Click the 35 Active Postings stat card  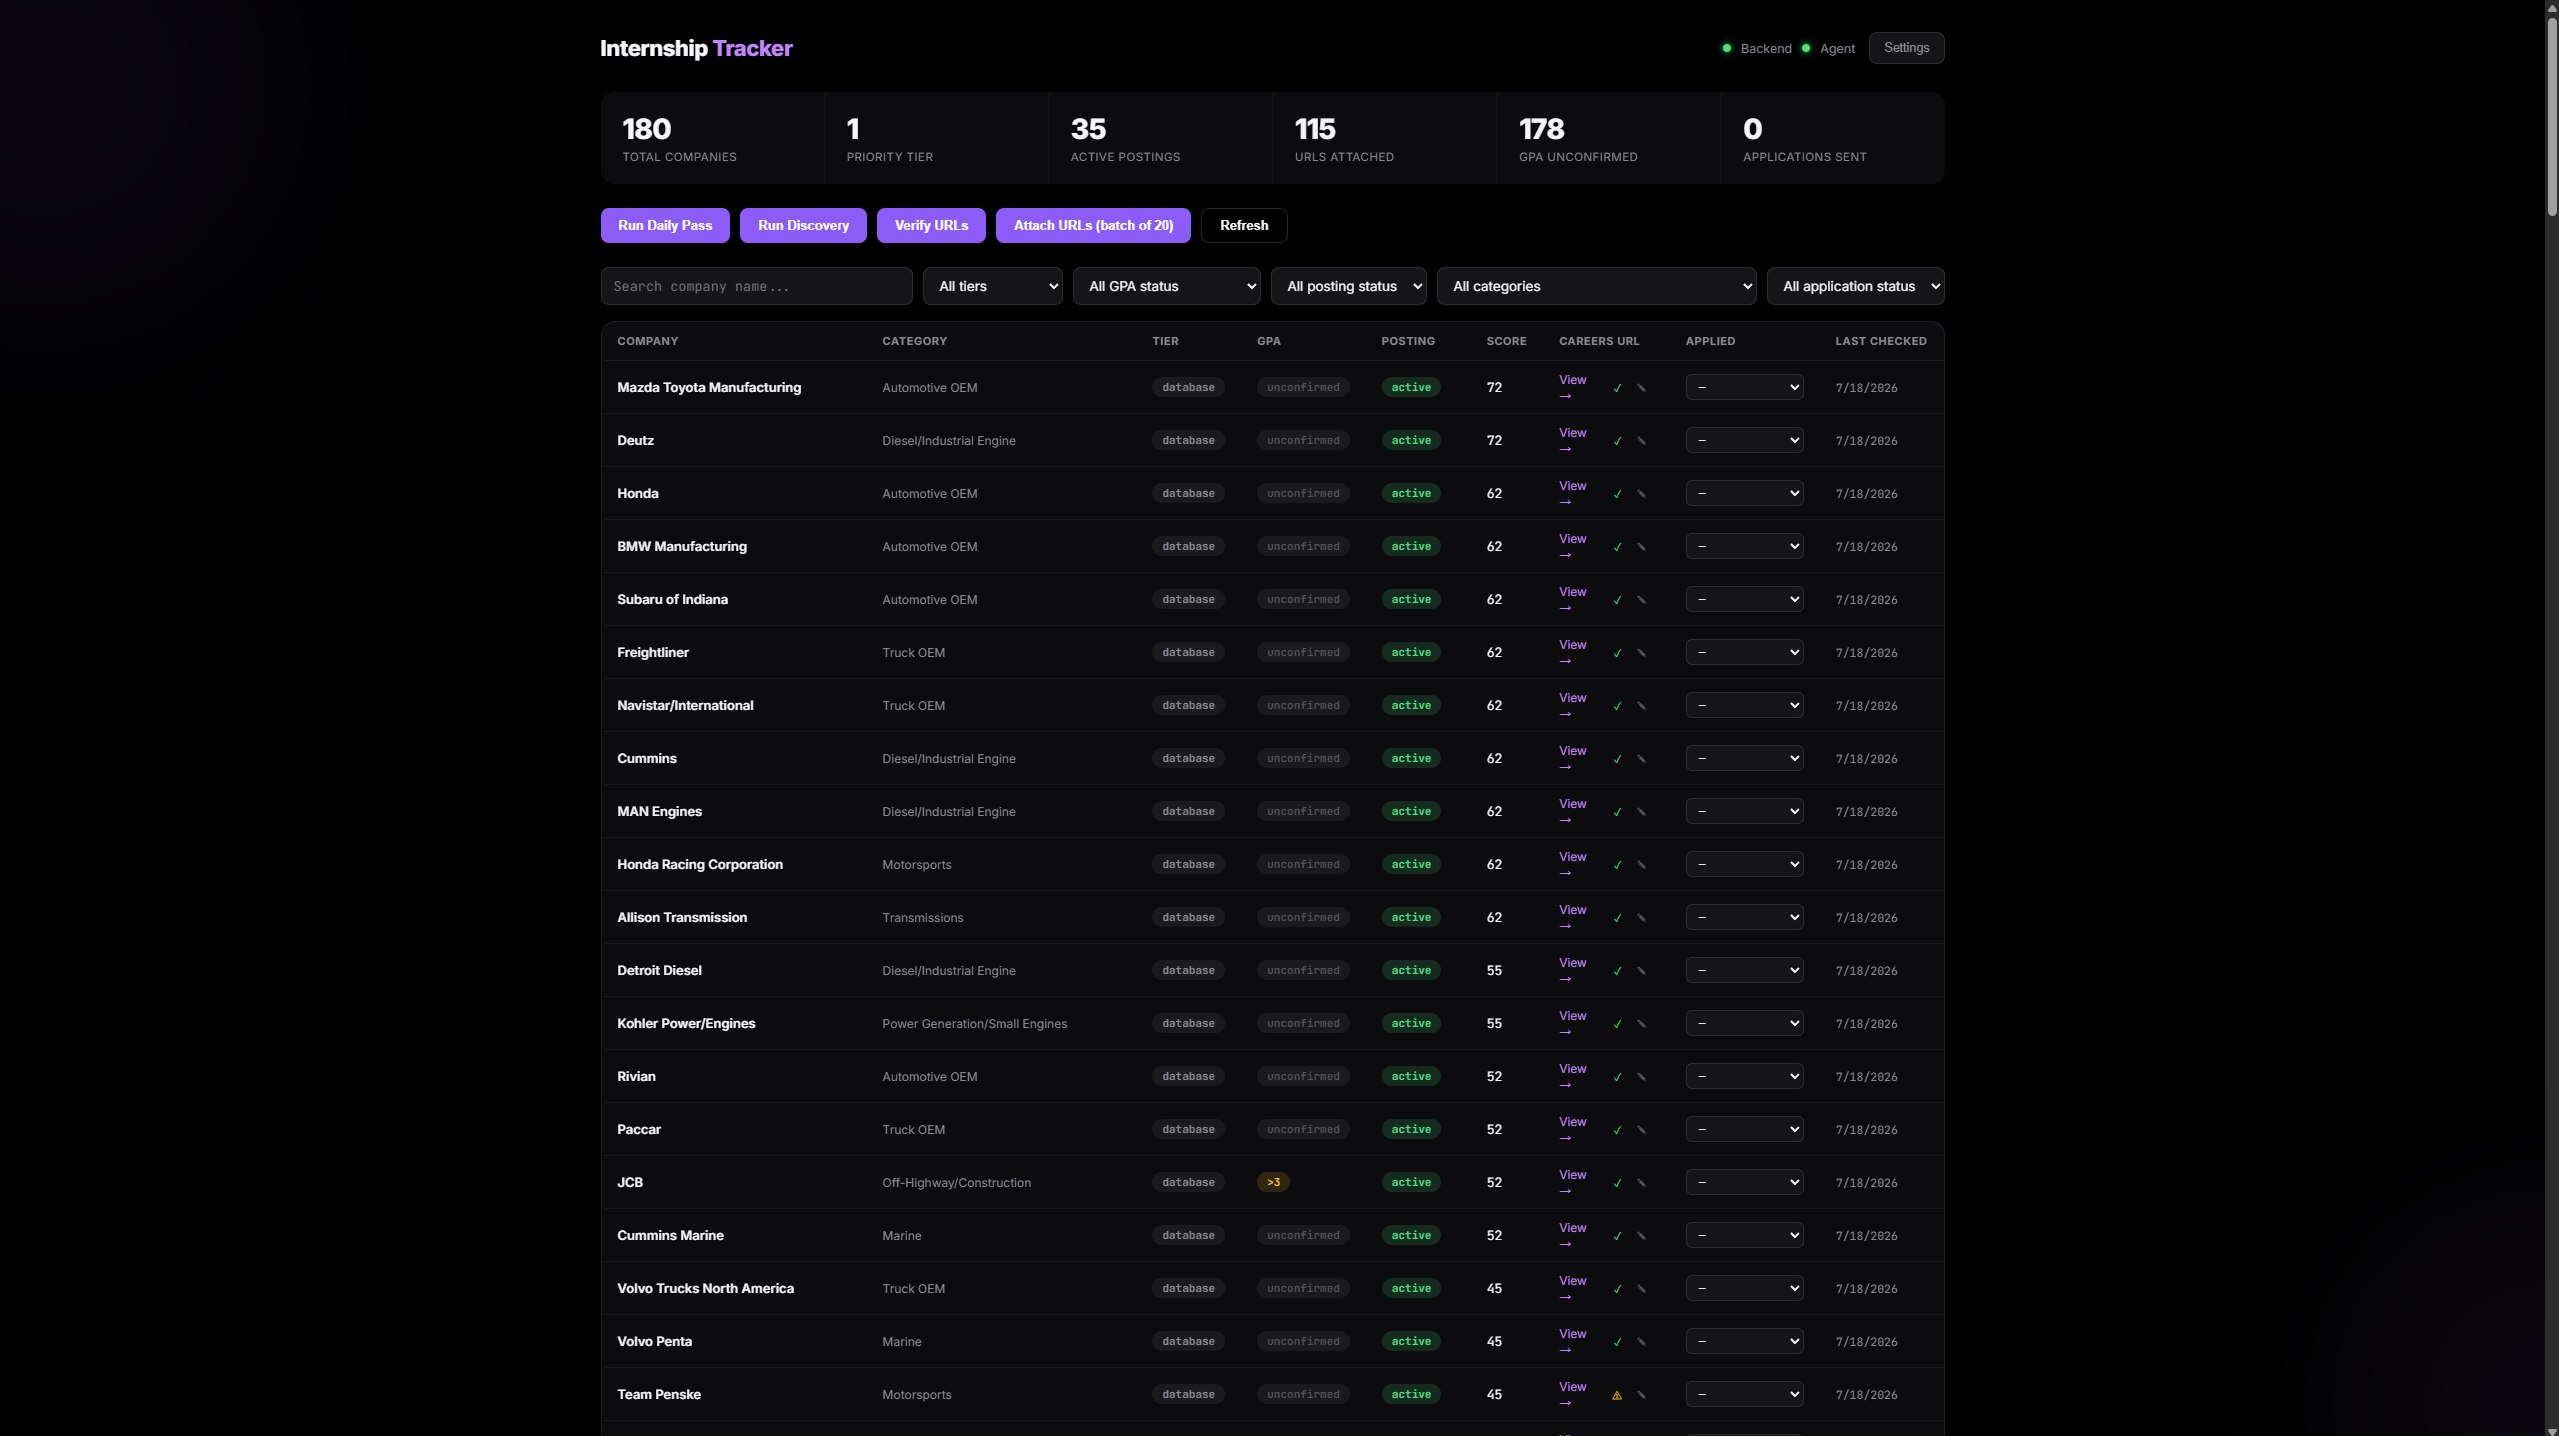pos(1160,138)
